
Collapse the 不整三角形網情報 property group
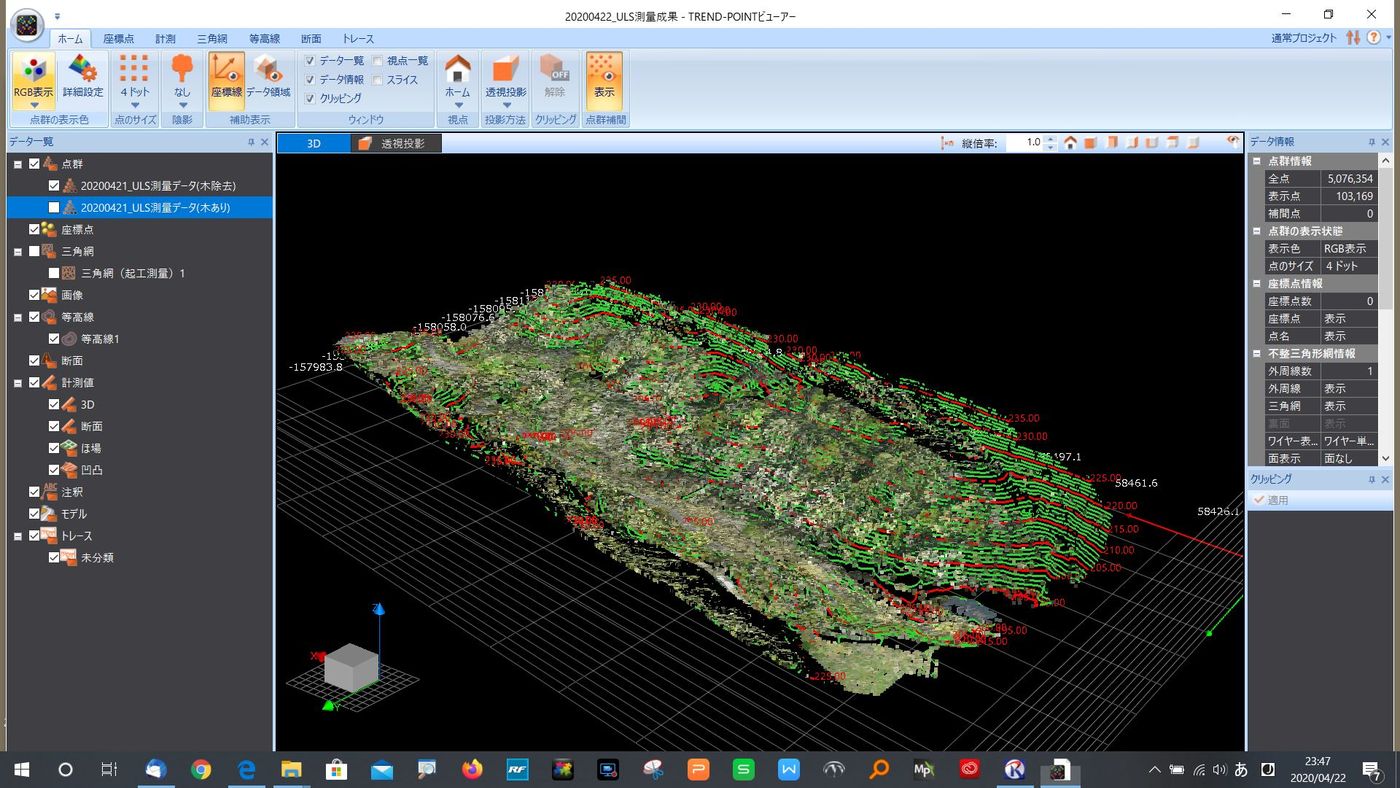coord(1257,353)
